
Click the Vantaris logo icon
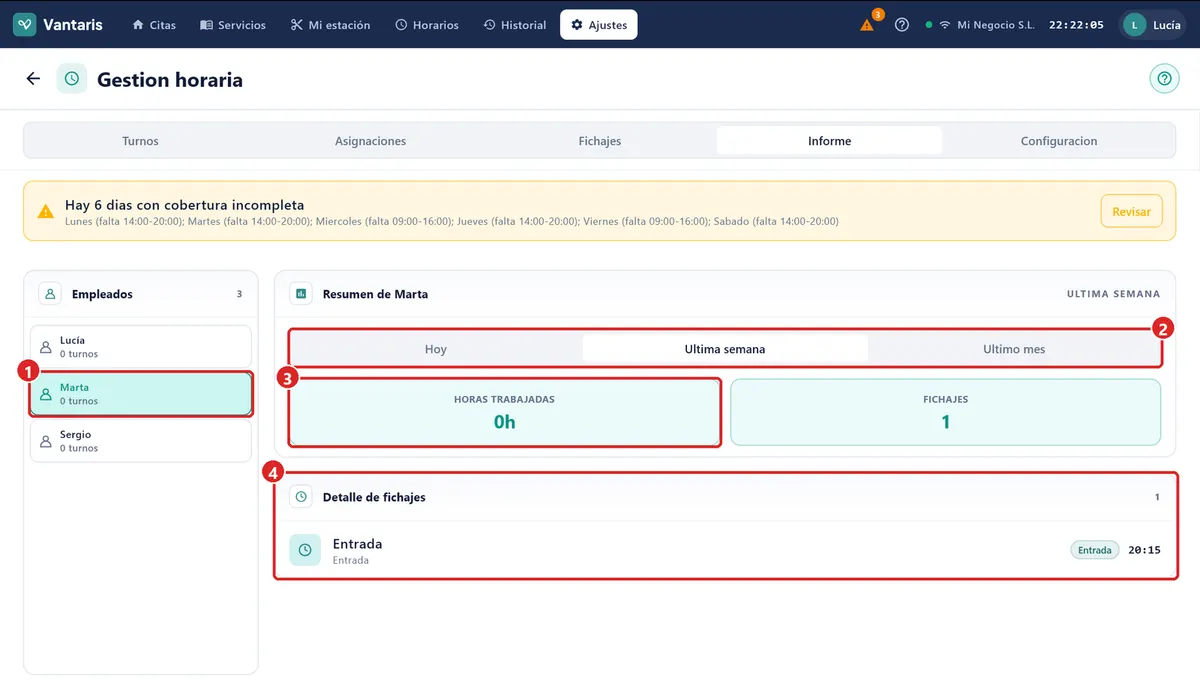25,25
